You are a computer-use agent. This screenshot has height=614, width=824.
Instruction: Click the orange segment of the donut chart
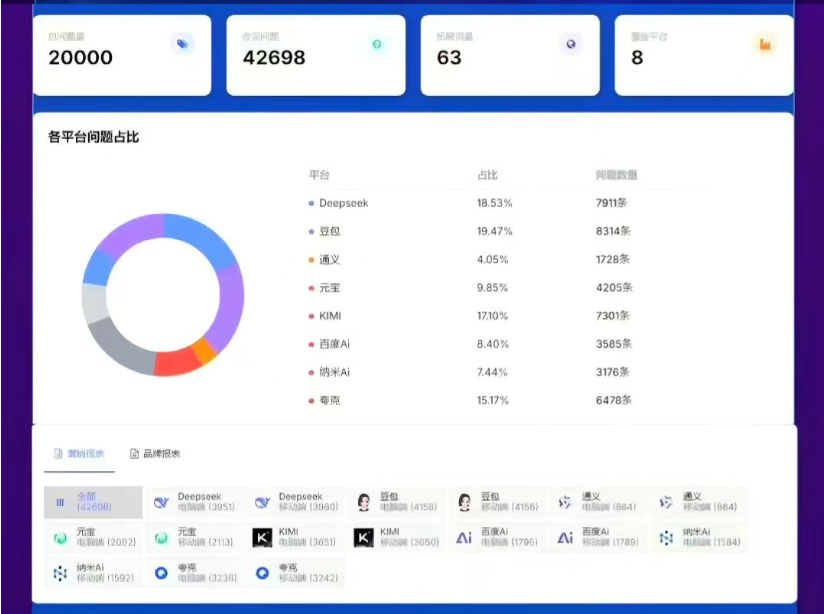pyautogui.click(x=204, y=351)
